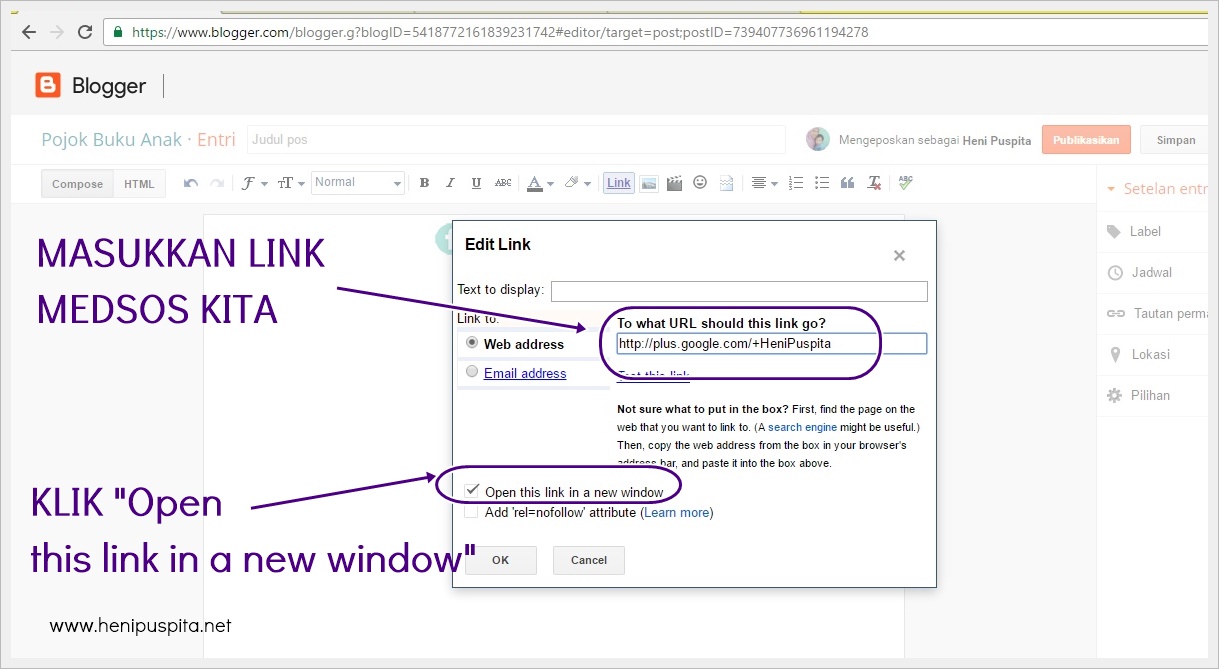The height and width of the screenshot is (669, 1219).
Task: Check Add rel=nofollow attribute
Action: (472, 512)
